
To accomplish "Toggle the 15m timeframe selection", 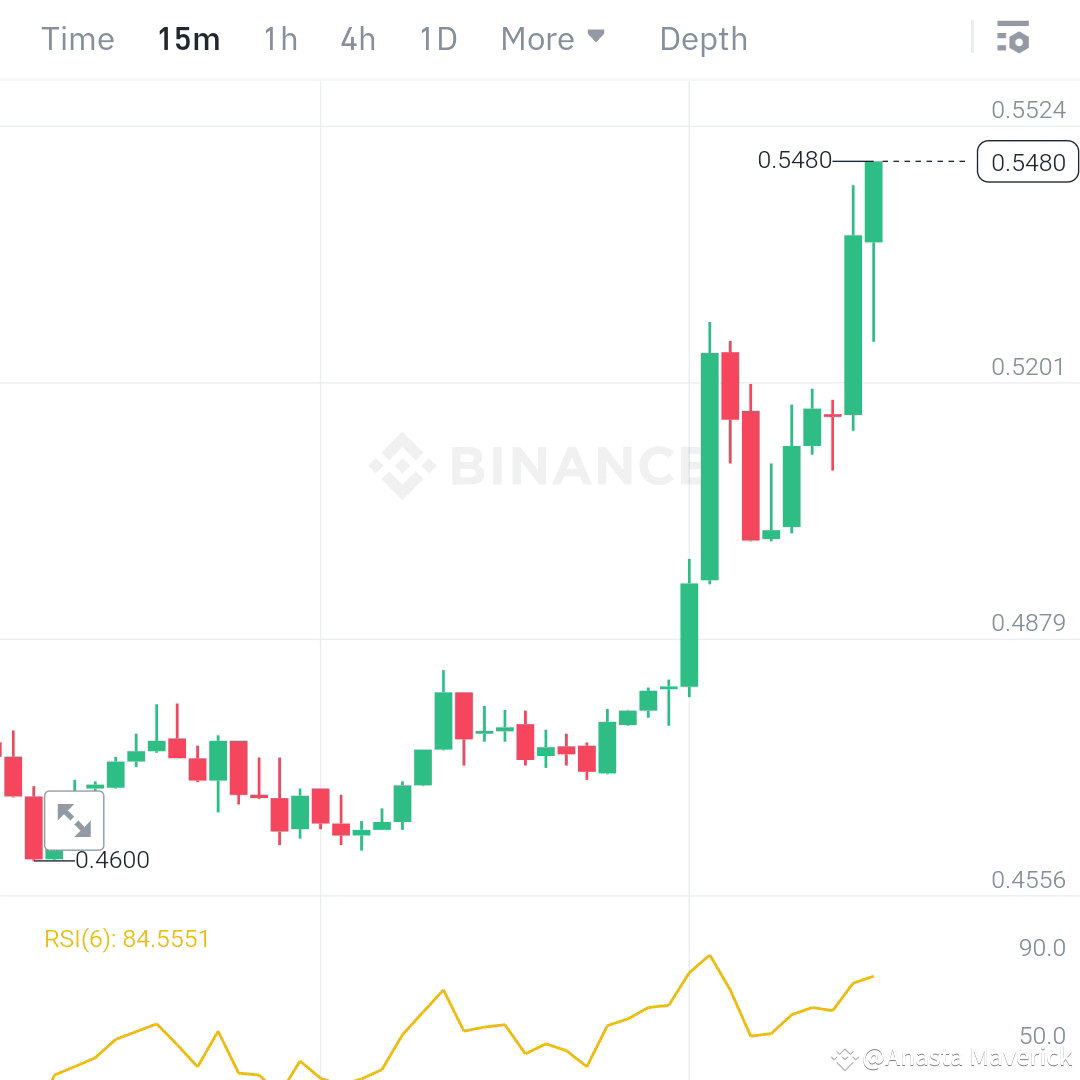I will pos(188,38).
